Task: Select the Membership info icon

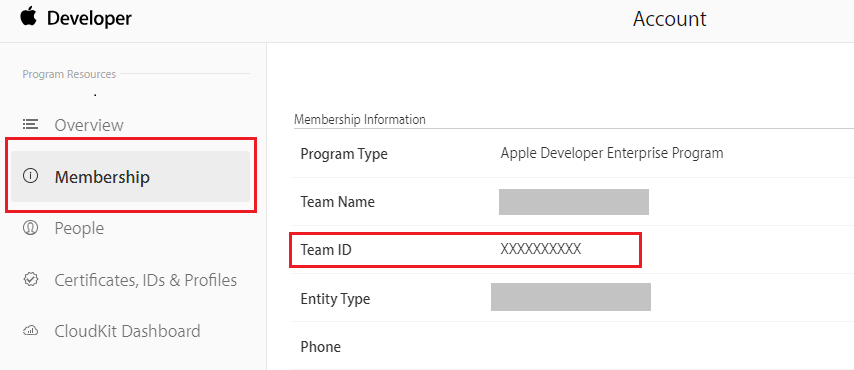Action: [x=30, y=176]
